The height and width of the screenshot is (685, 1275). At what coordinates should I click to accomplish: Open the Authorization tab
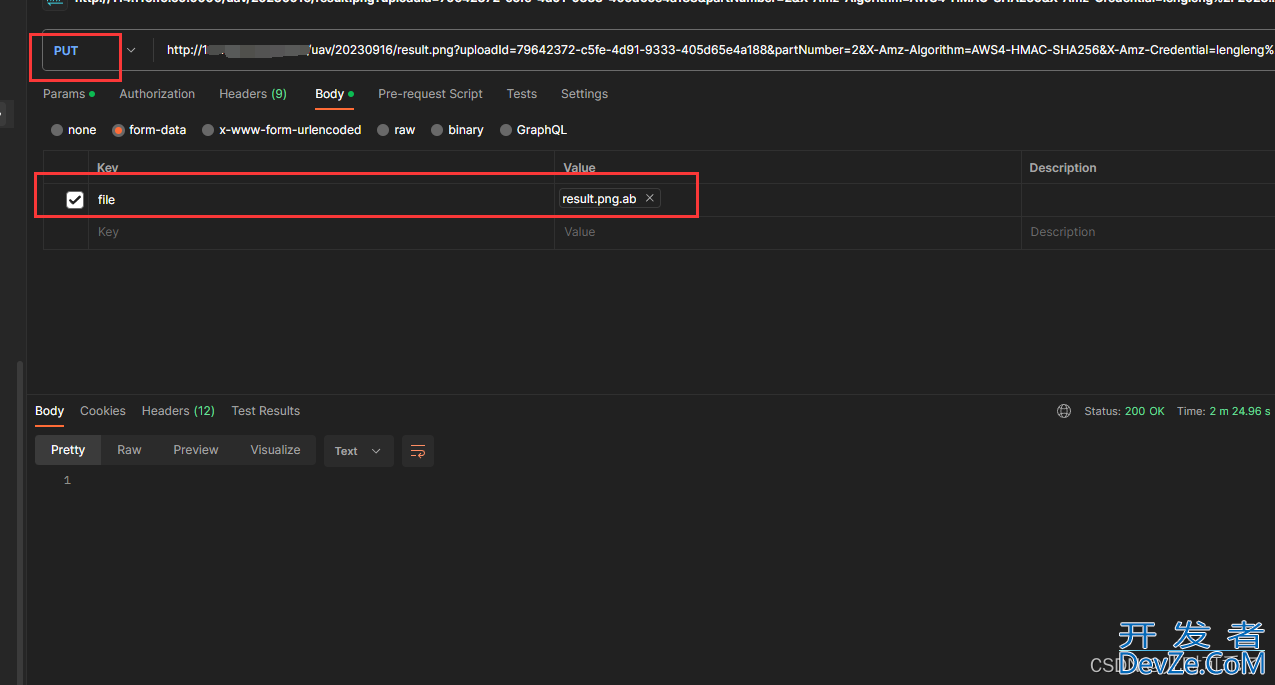click(157, 94)
